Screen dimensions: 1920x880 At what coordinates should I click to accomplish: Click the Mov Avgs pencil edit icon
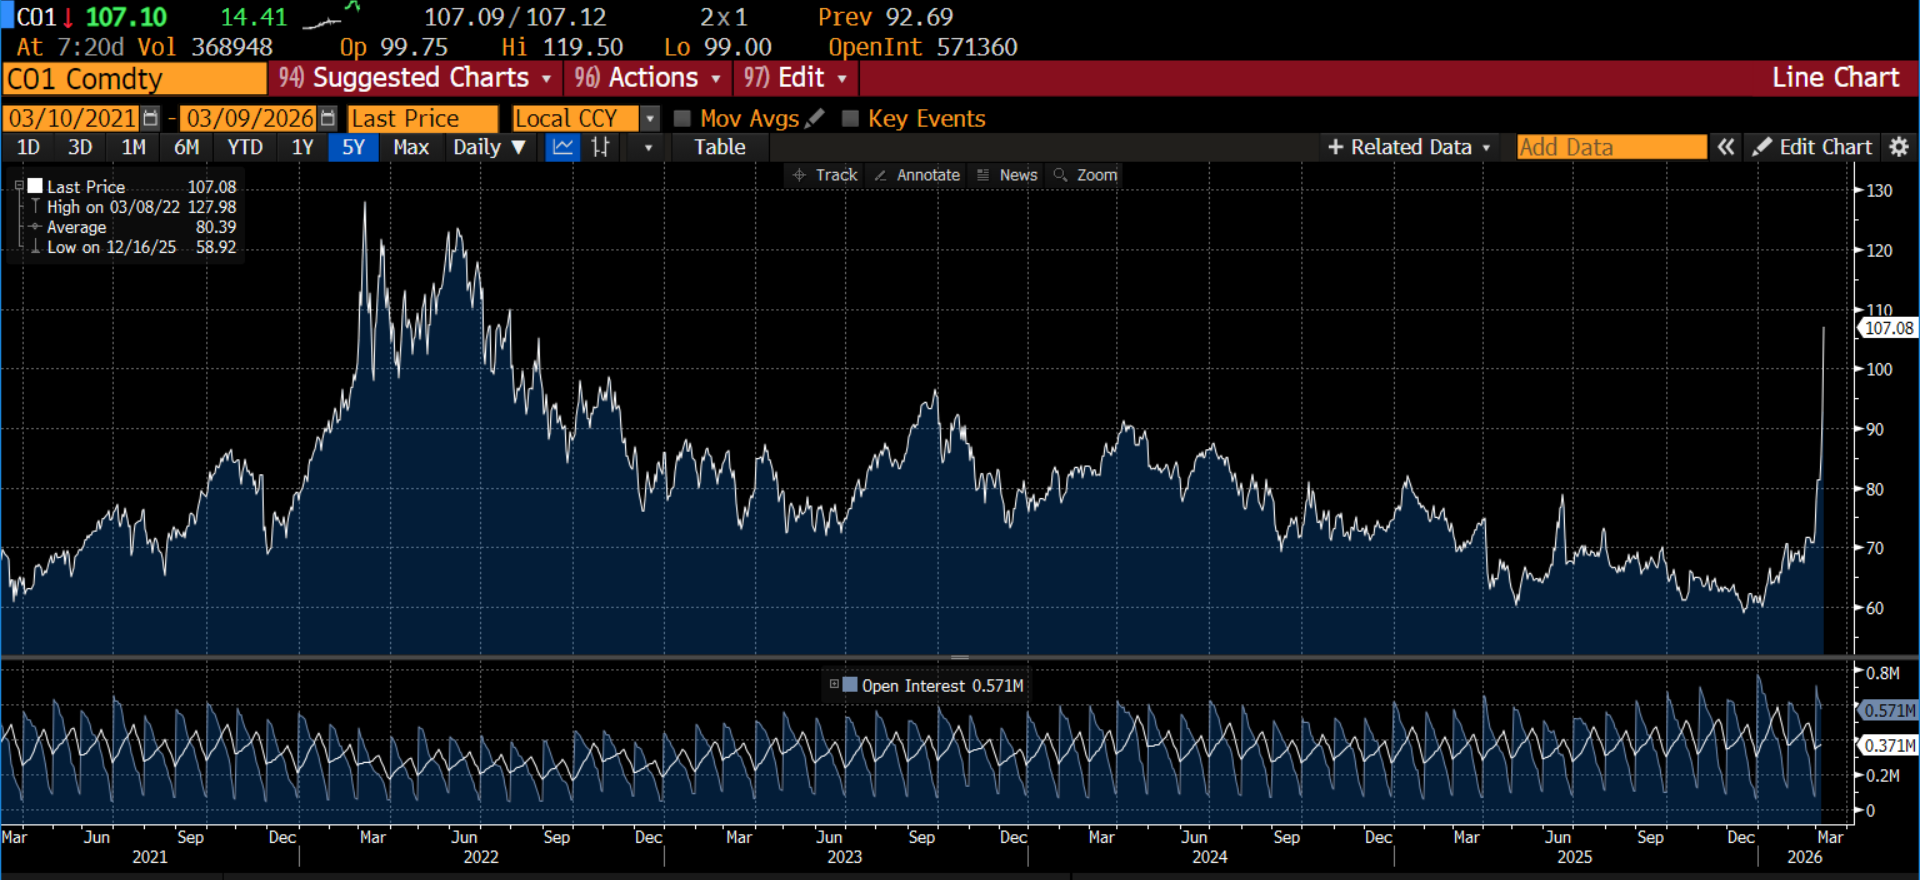click(x=815, y=118)
